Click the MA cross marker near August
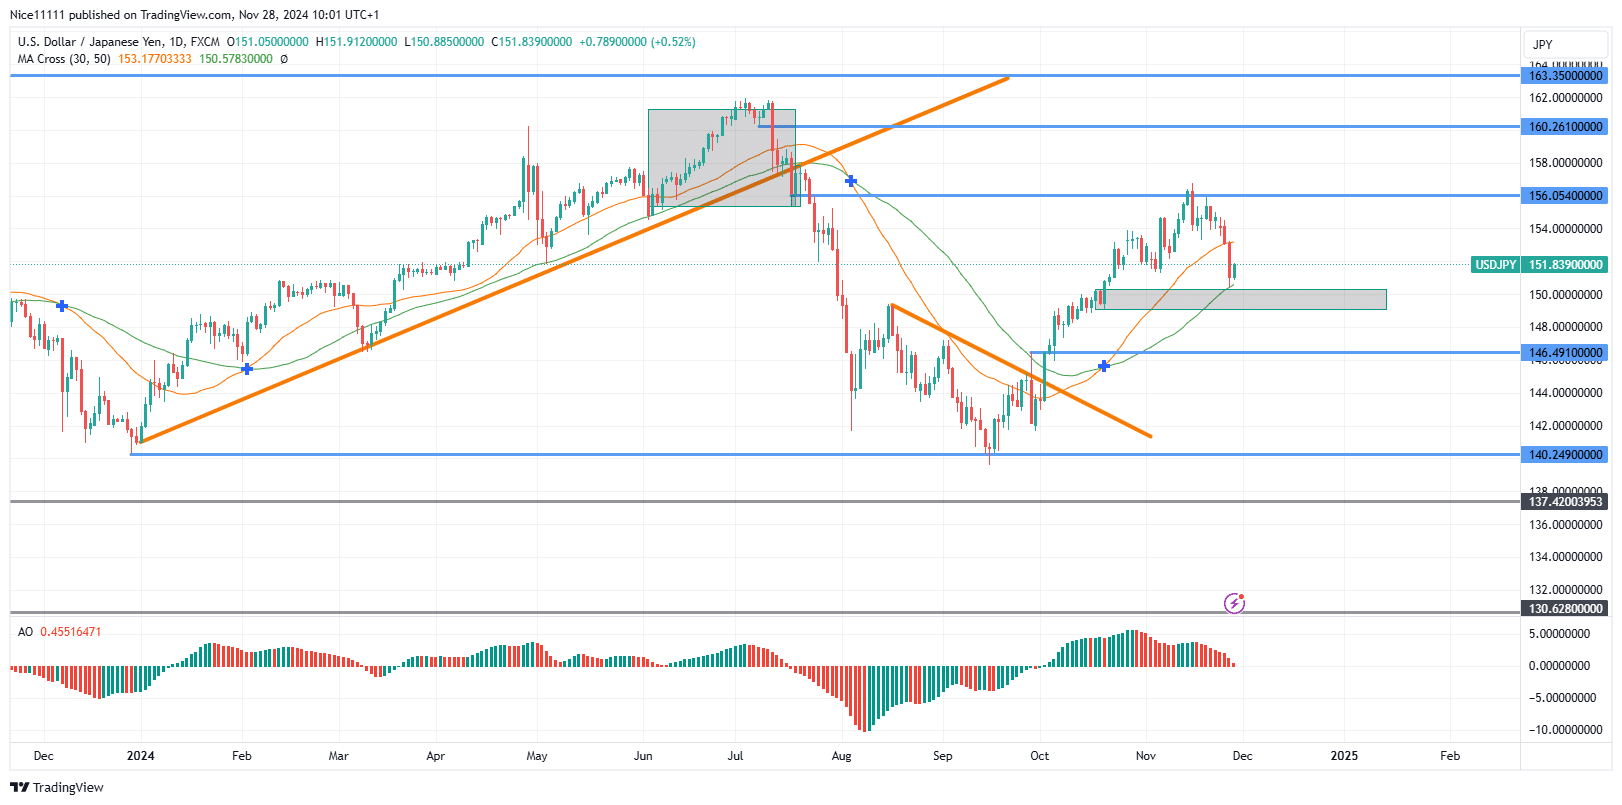Viewport: 1622px width, 805px height. point(851,181)
